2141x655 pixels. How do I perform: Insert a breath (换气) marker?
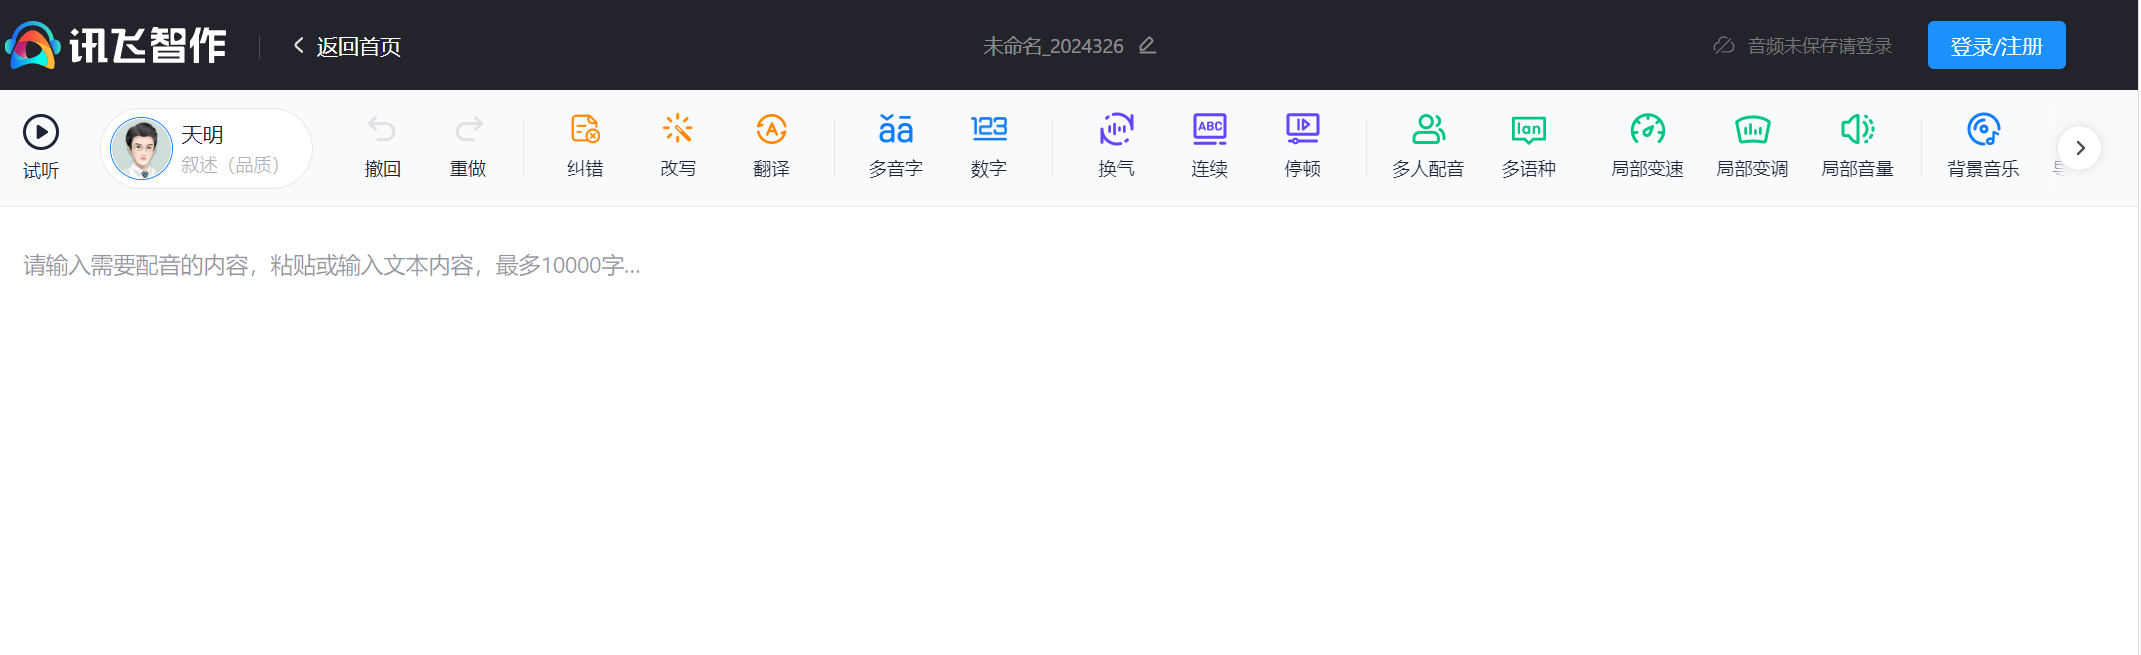point(1116,130)
